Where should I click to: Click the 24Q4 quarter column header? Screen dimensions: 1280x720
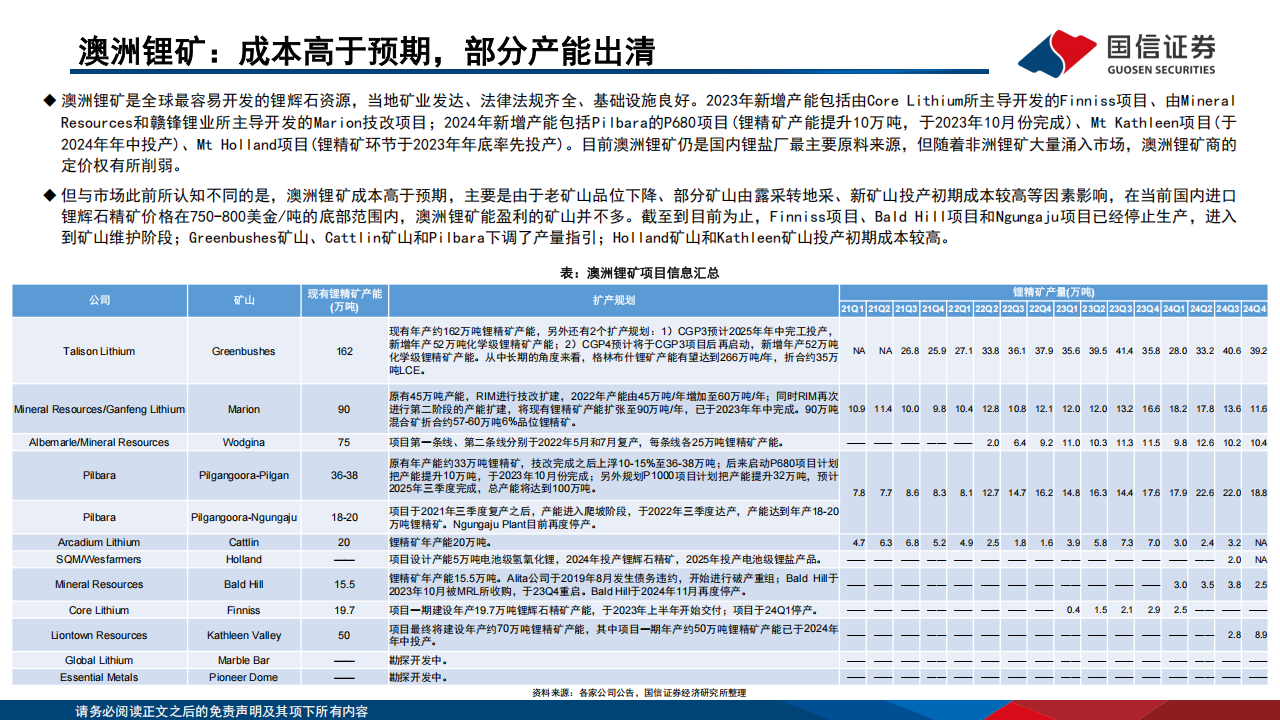1254,308
